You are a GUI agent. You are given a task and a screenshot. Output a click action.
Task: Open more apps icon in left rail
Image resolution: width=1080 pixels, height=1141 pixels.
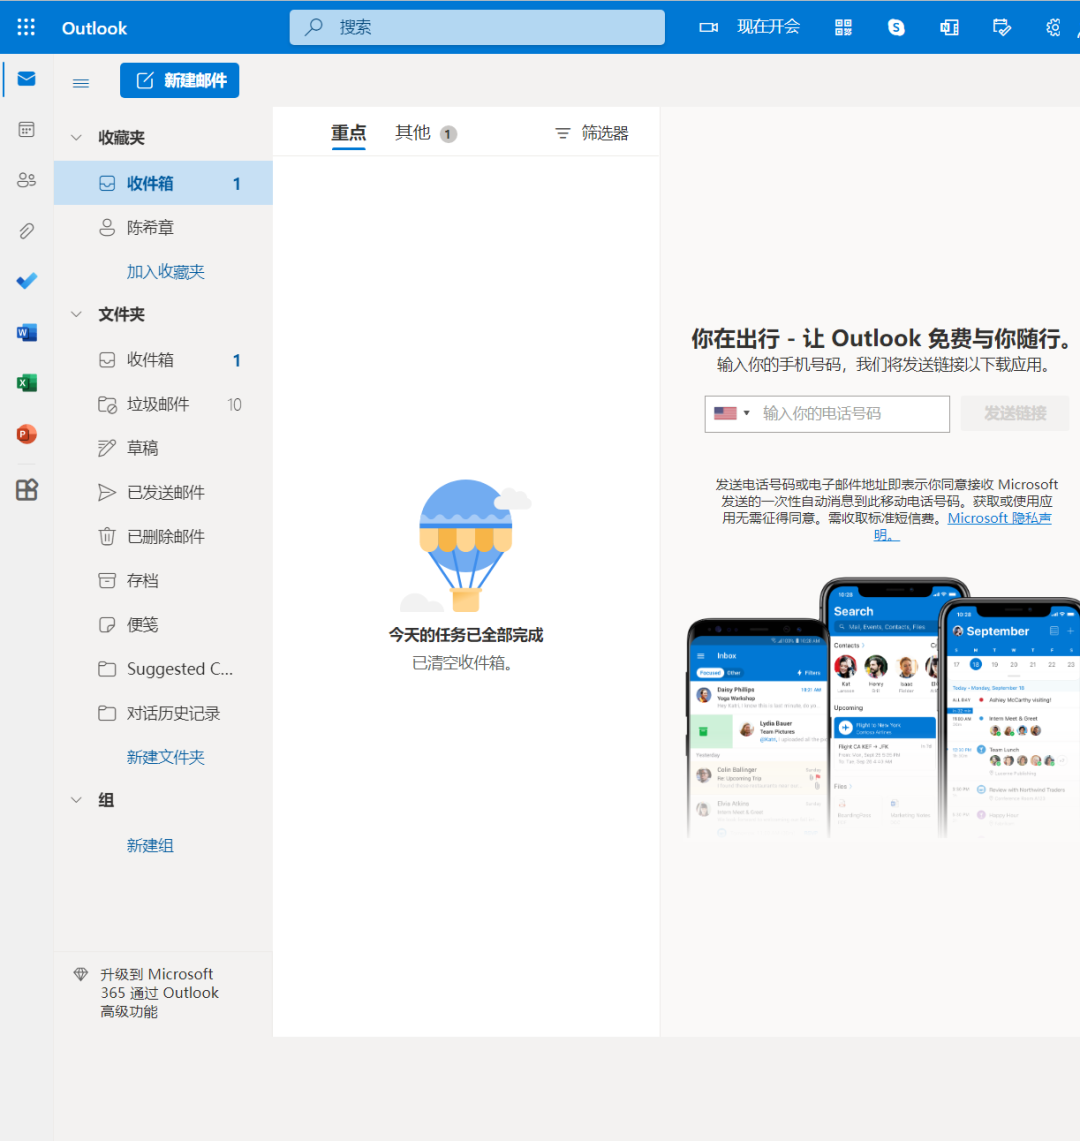point(27,490)
